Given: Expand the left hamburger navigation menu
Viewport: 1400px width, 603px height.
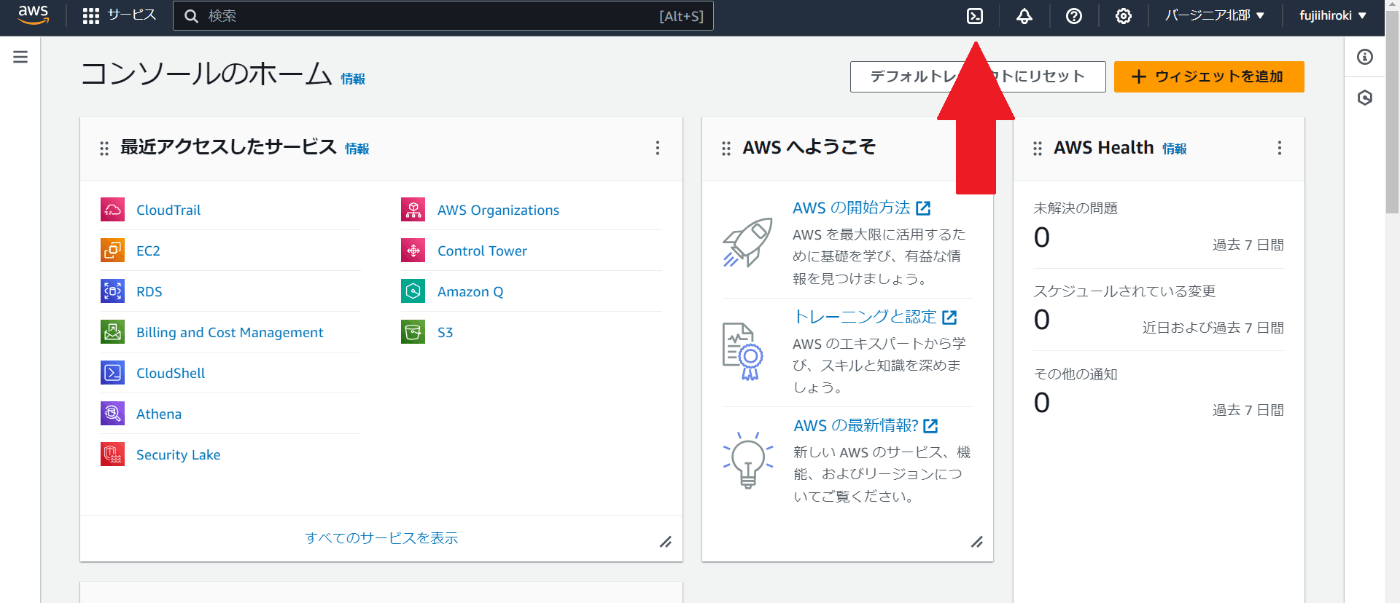Looking at the screenshot, I should pos(20,57).
